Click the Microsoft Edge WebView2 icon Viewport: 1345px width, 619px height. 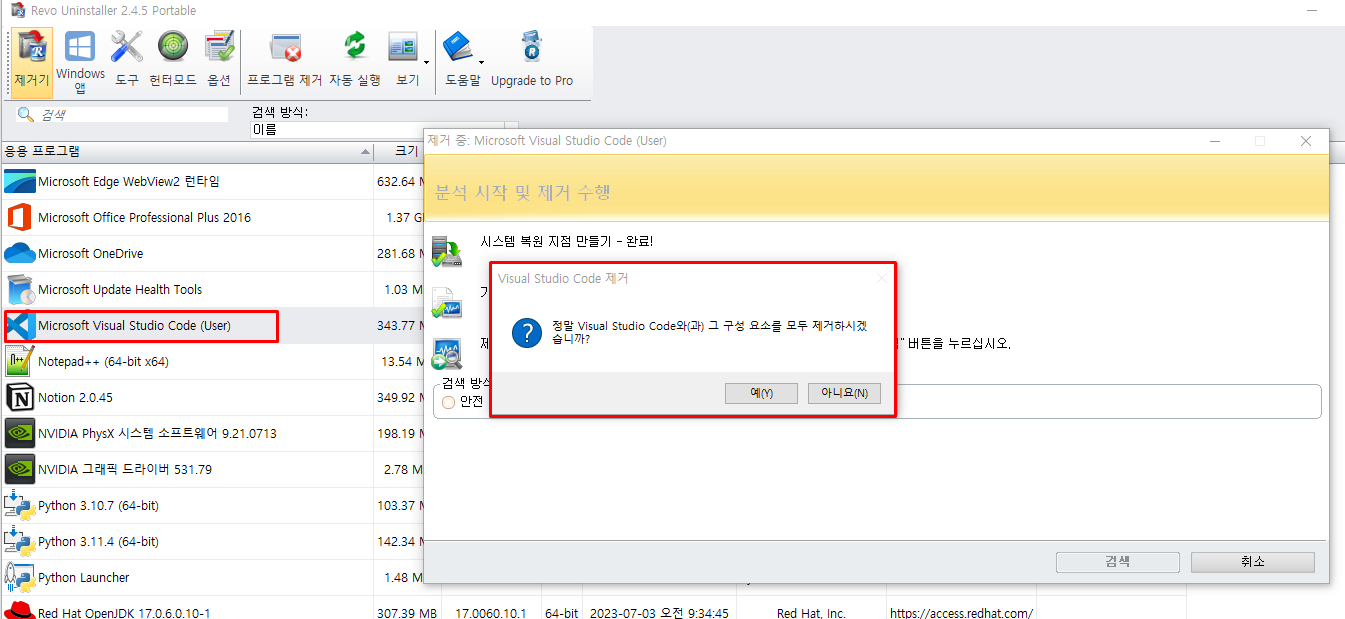click(19, 181)
